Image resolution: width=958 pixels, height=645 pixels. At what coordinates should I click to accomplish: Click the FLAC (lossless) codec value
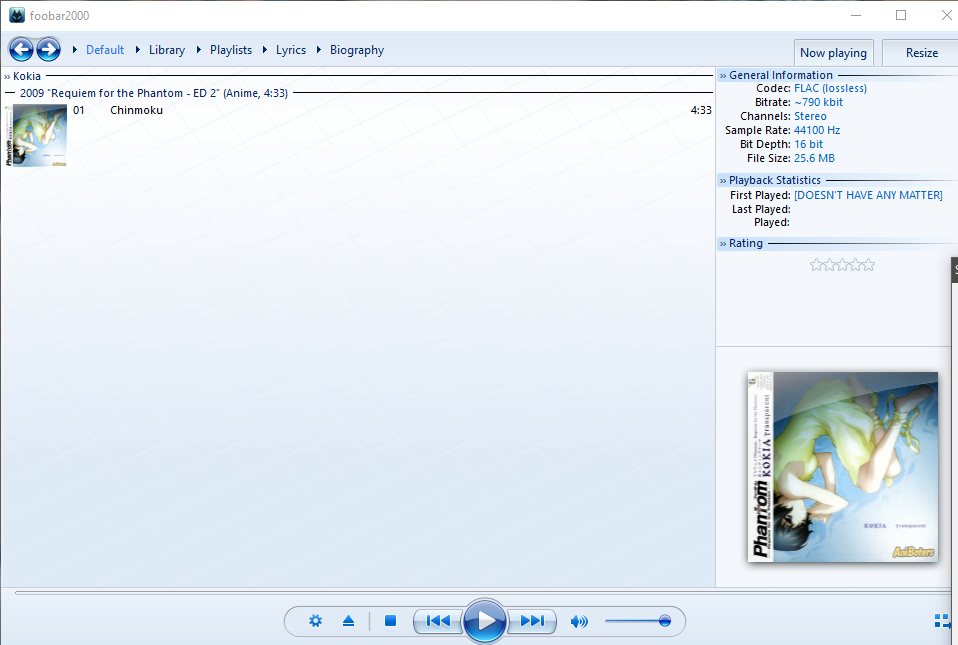(x=830, y=89)
